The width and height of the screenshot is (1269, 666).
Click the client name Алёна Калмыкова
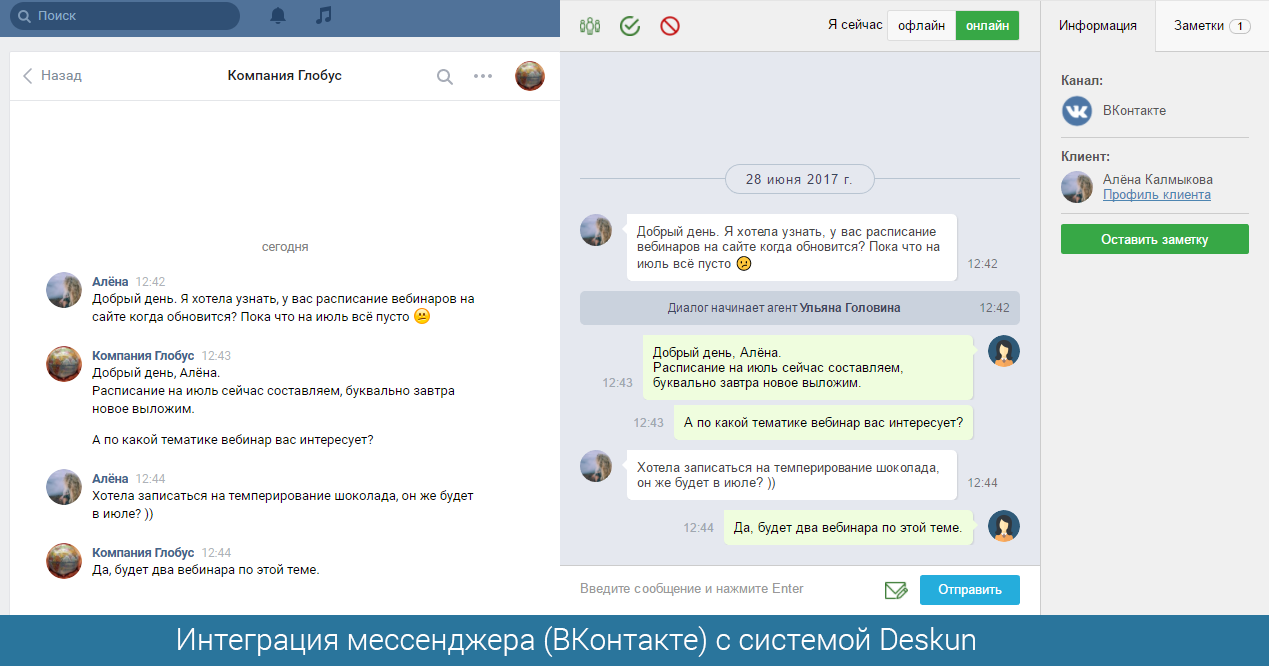pos(1158,180)
